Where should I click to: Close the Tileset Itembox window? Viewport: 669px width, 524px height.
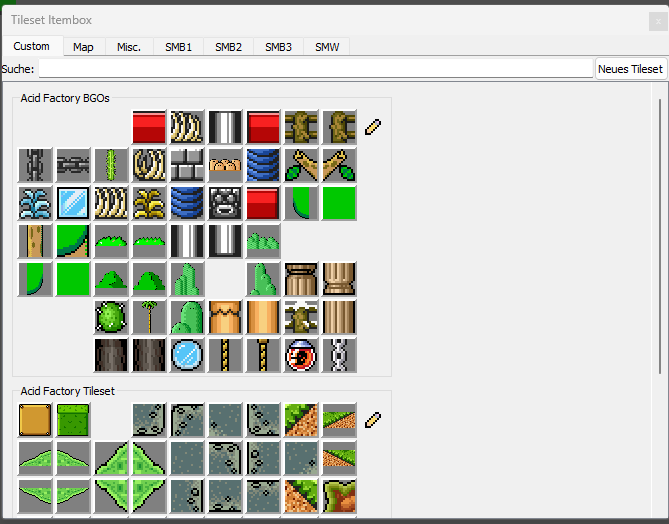tap(657, 21)
